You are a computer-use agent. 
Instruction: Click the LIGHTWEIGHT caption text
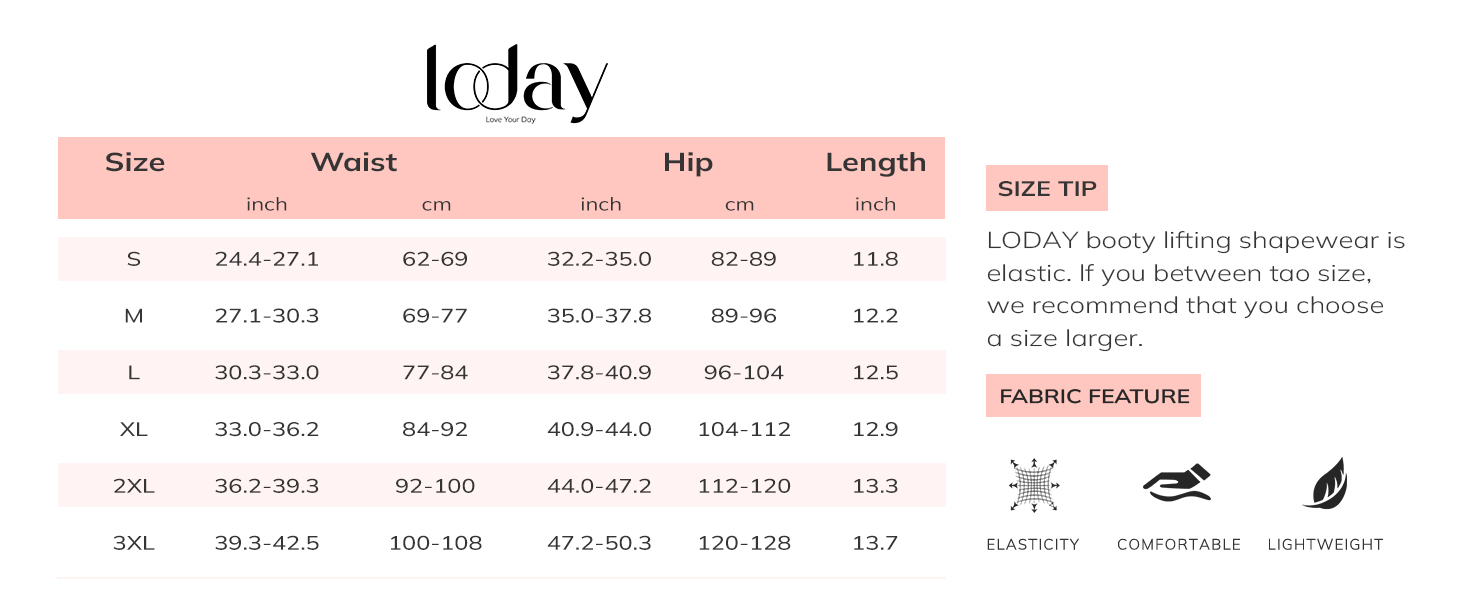pyautogui.click(x=1325, y=545)
